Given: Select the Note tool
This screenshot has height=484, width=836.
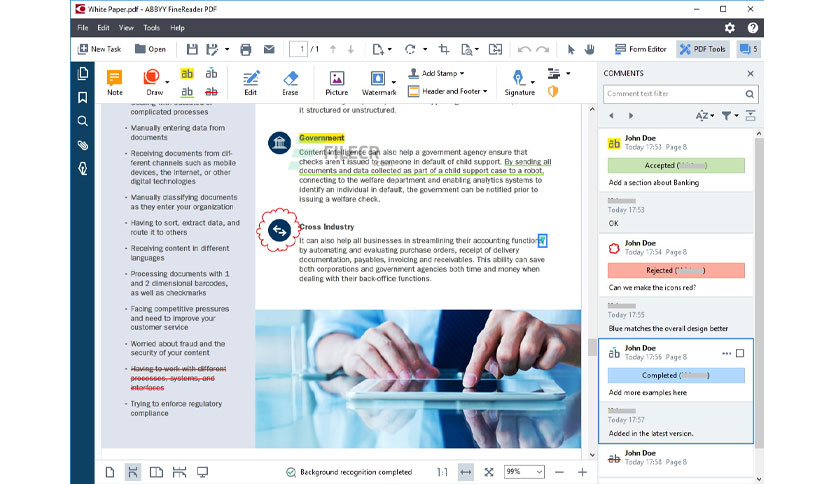Looking at the screenshot, I should (115, 83).
